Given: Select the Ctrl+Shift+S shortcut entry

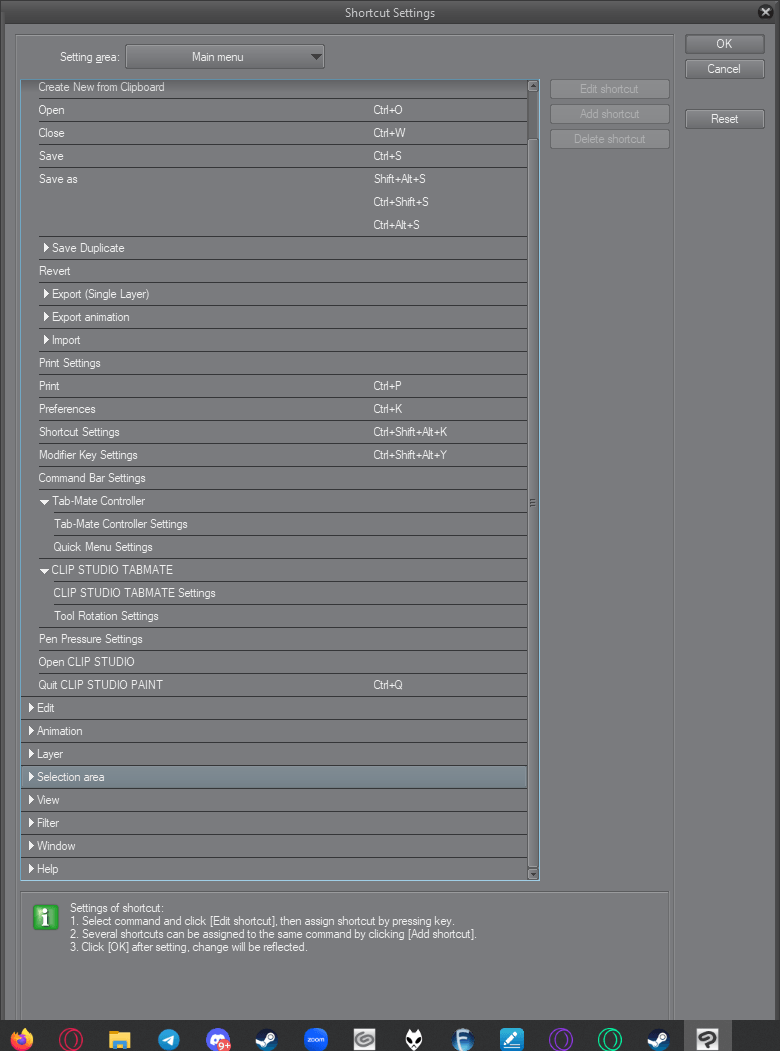Looking at the screenshot, I should (x=401, y=202).
